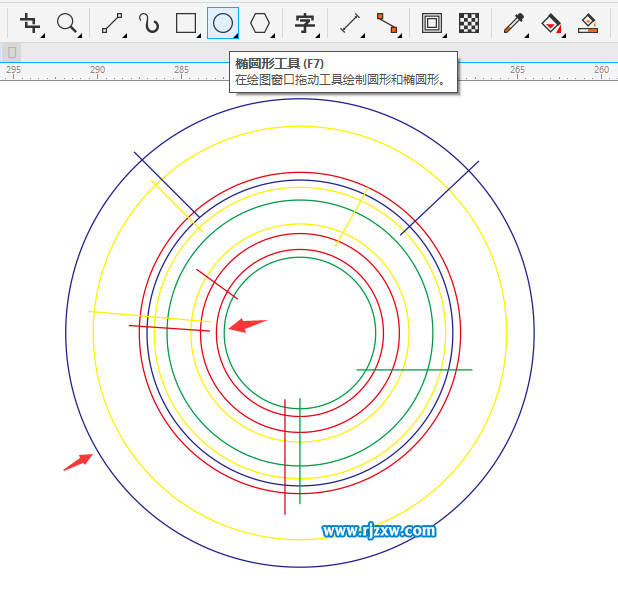Click the 290 mark on horizontal ruler

pyautogui.click(x=97, y=70)
